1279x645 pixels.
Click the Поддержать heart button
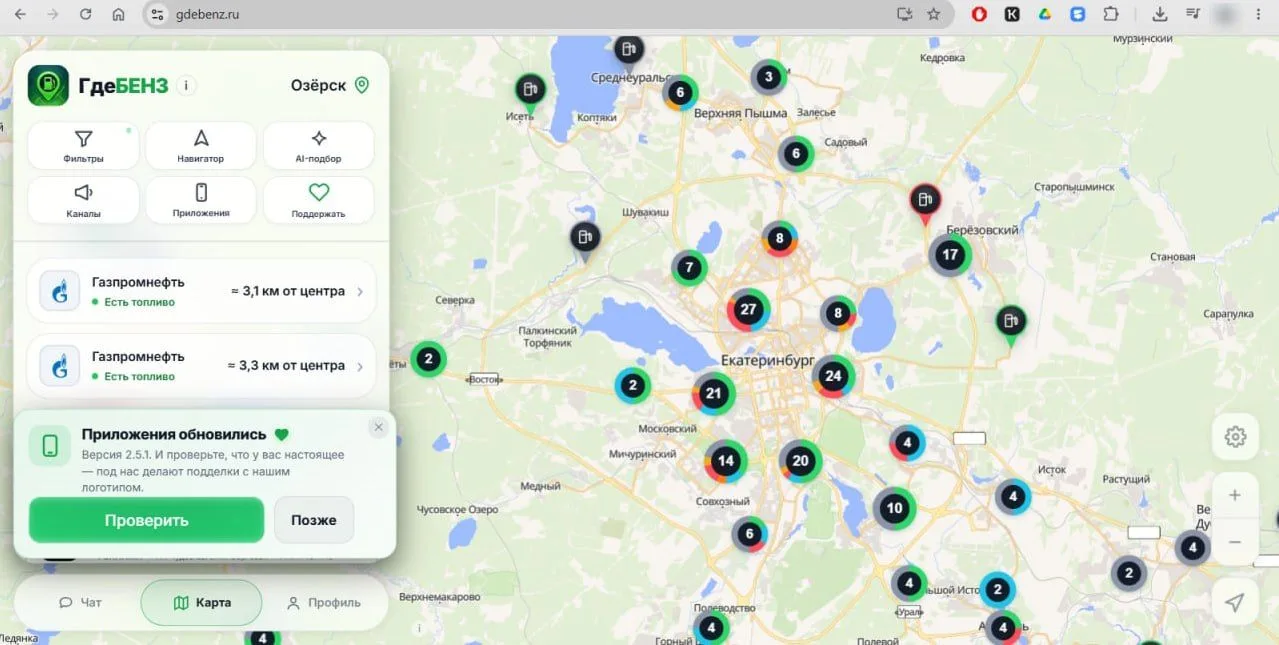(318, 200)
